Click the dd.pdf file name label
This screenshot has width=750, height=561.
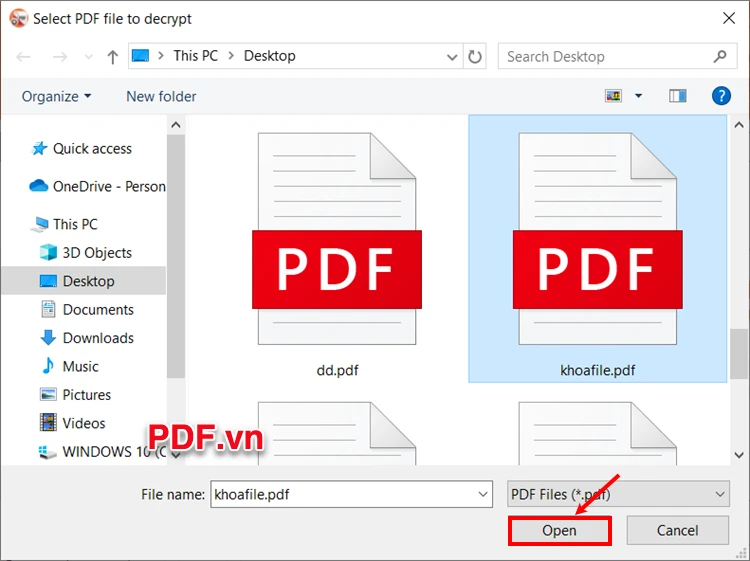337,370
